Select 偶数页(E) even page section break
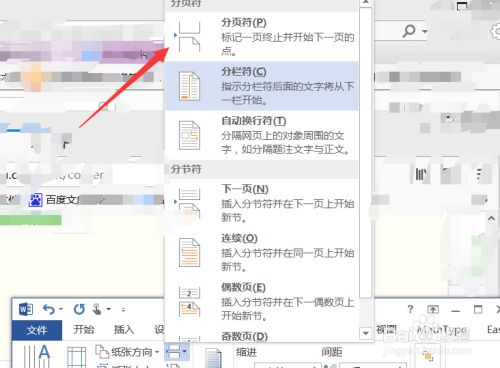The width and height of the screenshot is (500, 368). 262,302
